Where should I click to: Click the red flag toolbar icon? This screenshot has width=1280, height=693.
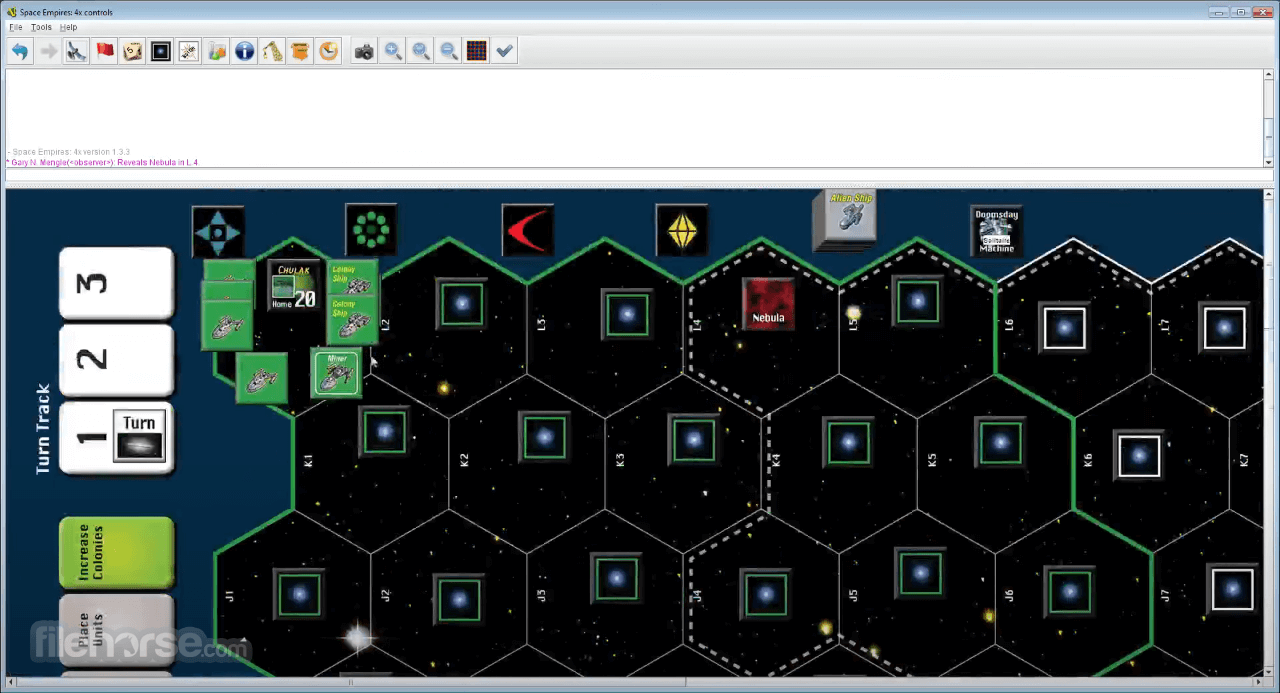coord(104,51)
